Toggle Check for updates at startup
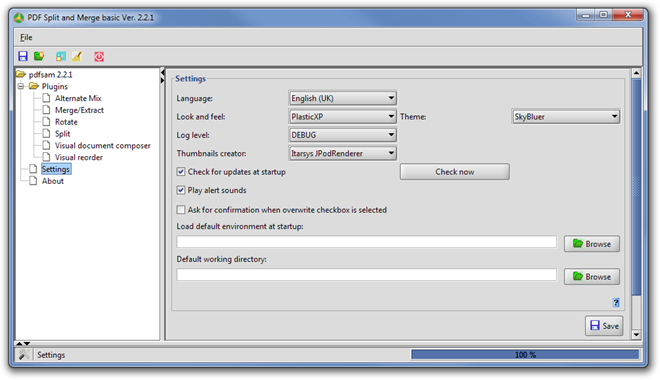 (x=181, y=172)
